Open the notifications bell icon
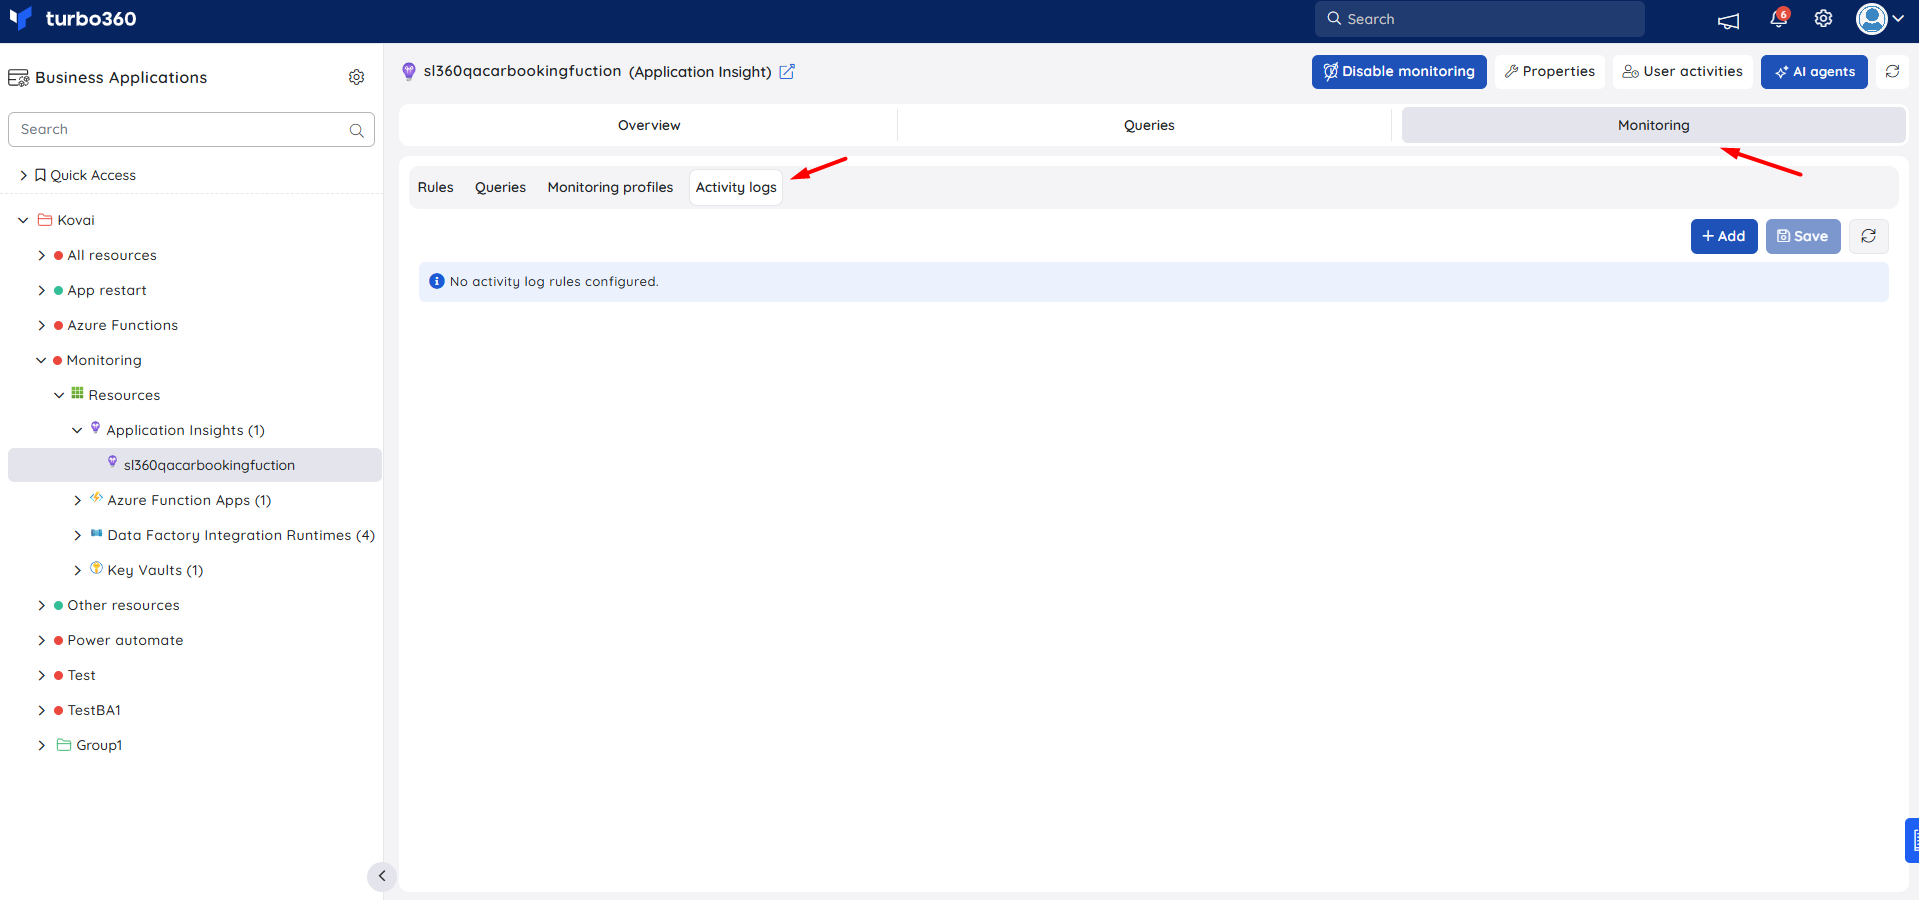Screen dimensions: 1919x900 pyautogui.click(x=1778, y=18)
